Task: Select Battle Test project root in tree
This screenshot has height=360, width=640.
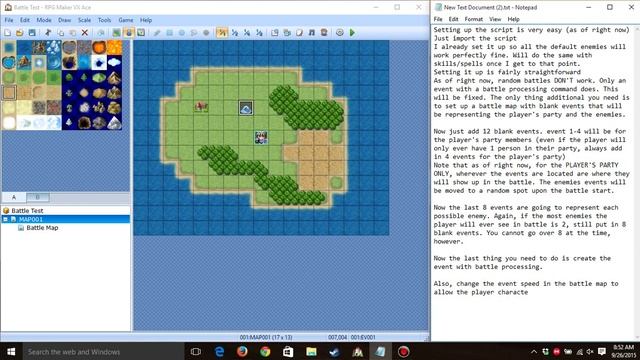Action: point(27,211)
